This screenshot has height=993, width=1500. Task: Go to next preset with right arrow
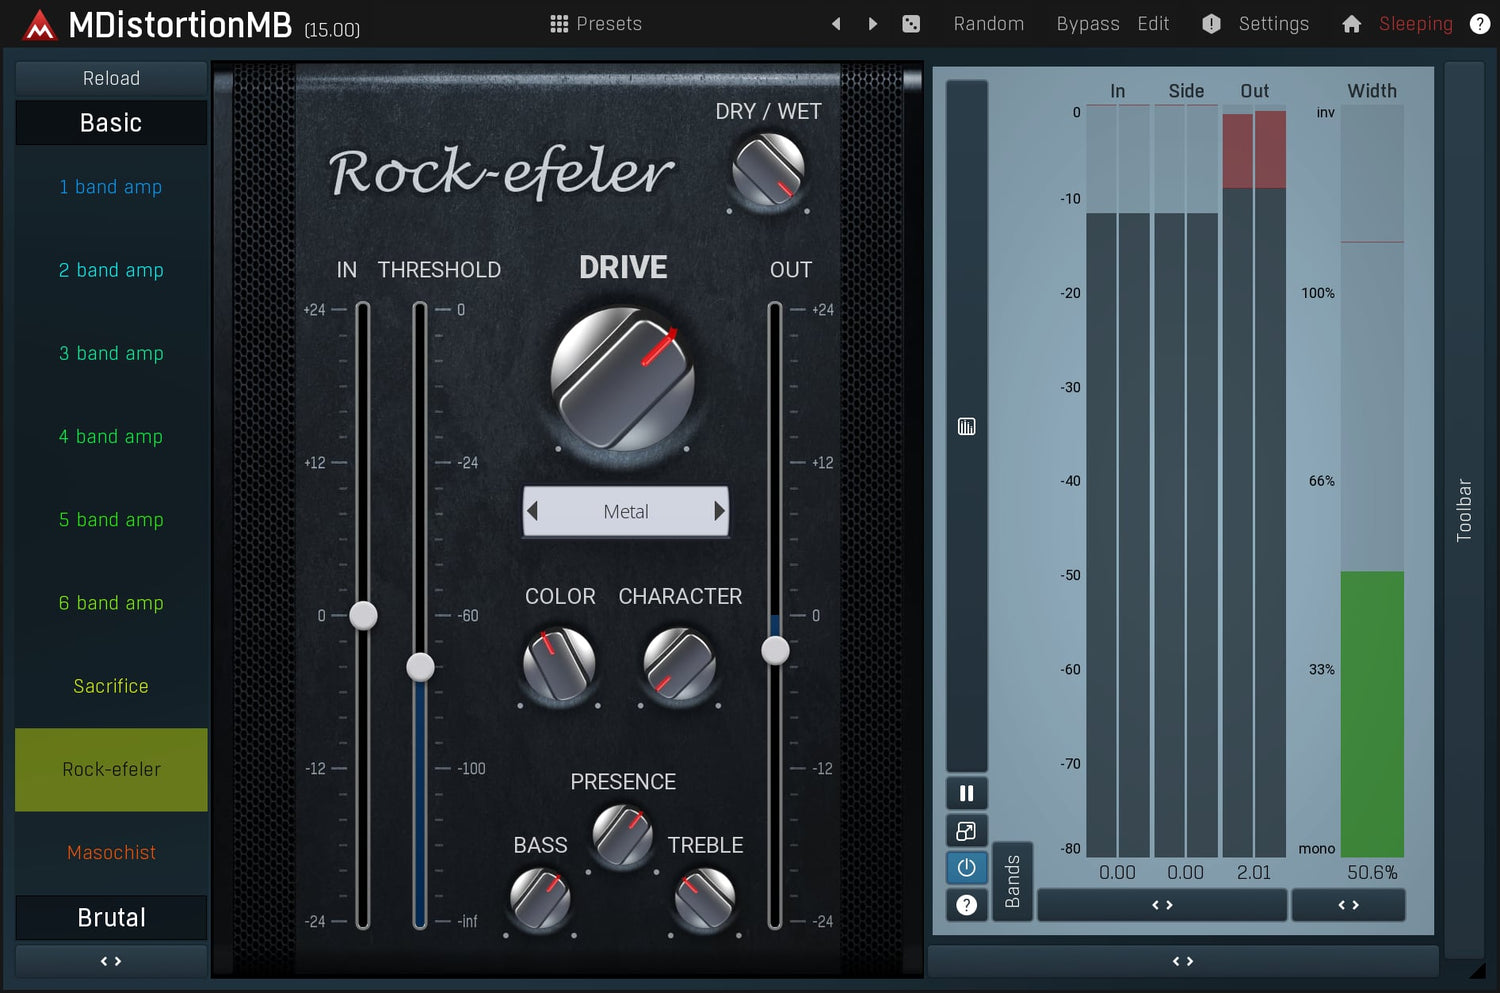[x=873, y=24]
